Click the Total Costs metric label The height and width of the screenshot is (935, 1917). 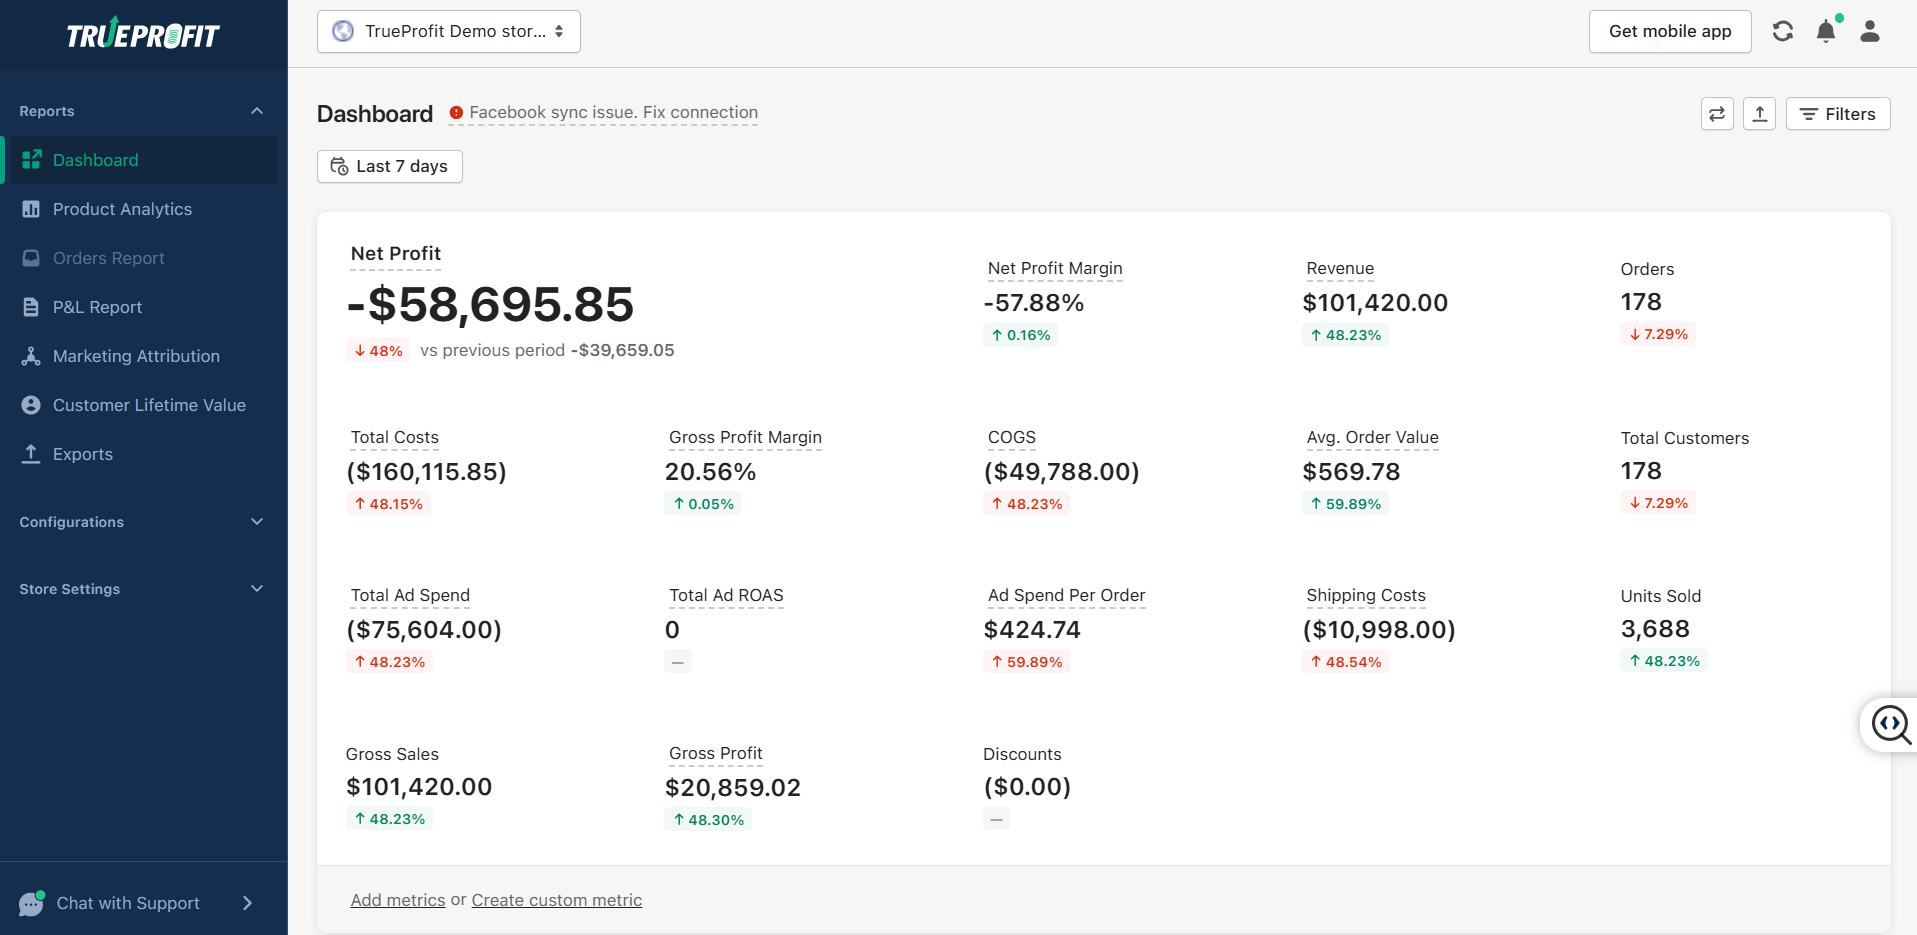395,437
